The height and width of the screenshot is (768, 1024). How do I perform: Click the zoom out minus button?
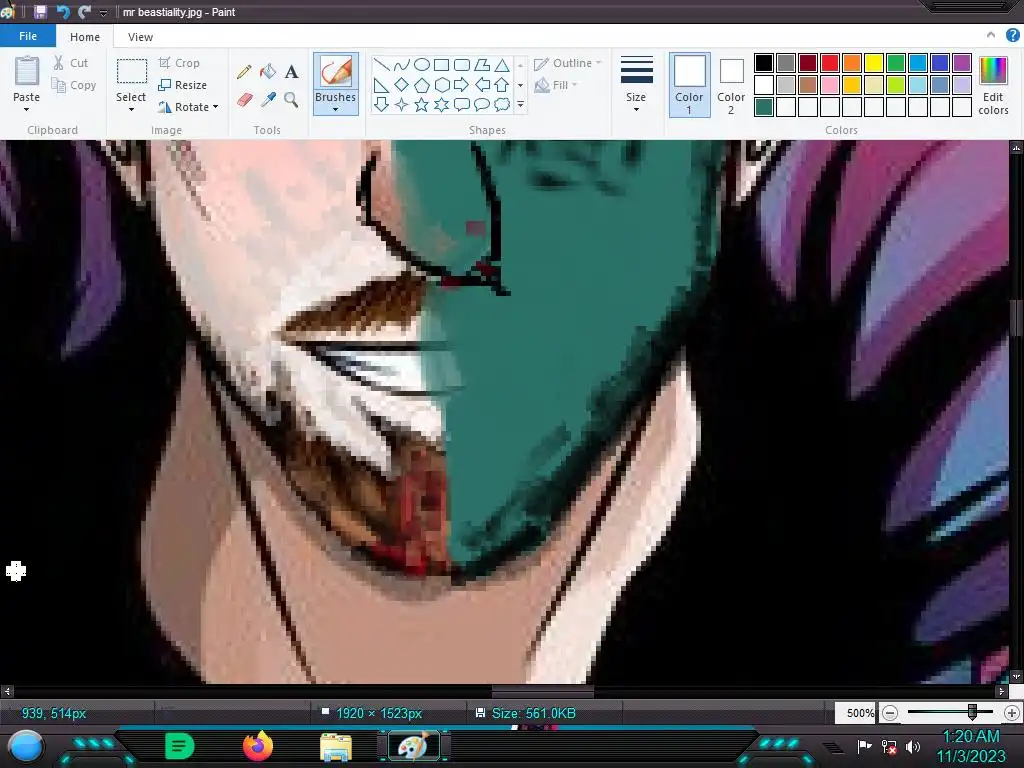889,712
